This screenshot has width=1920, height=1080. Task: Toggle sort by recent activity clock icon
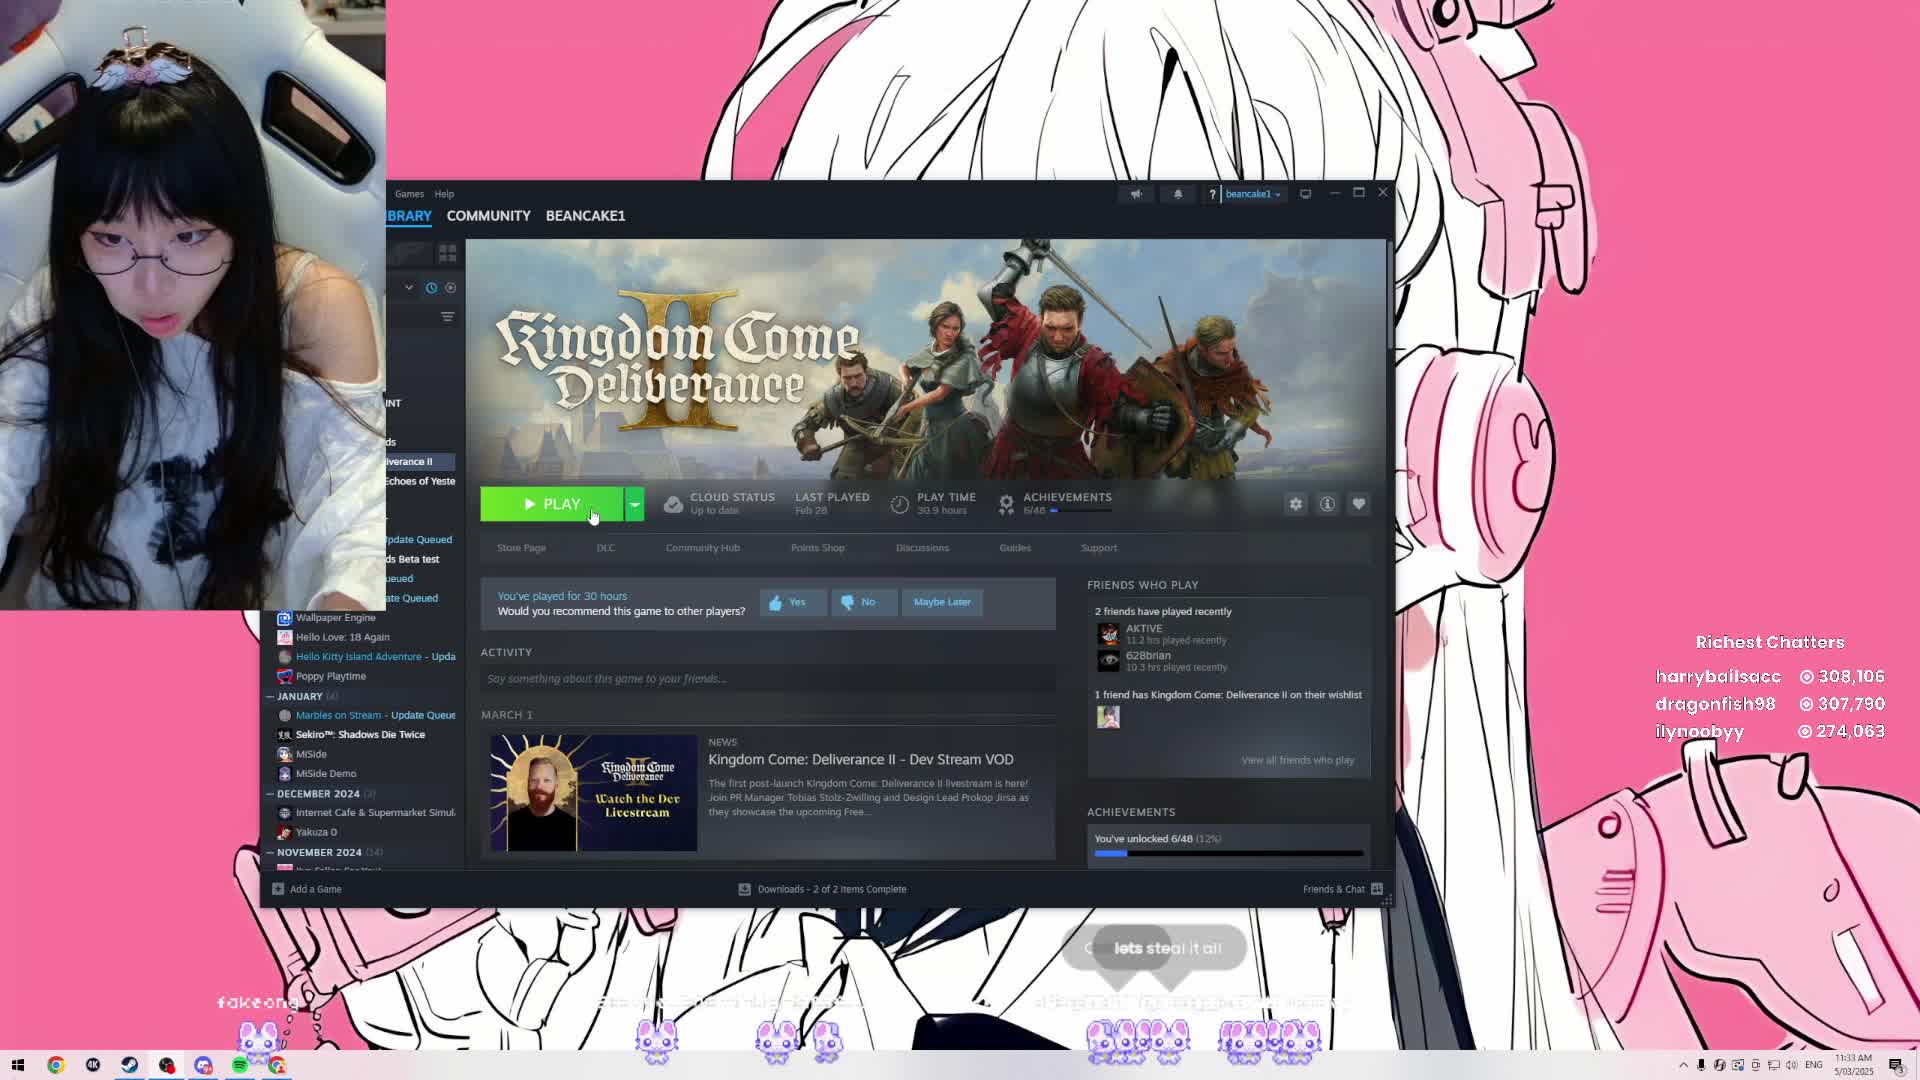pyautogui.click(x=431, y=288)
